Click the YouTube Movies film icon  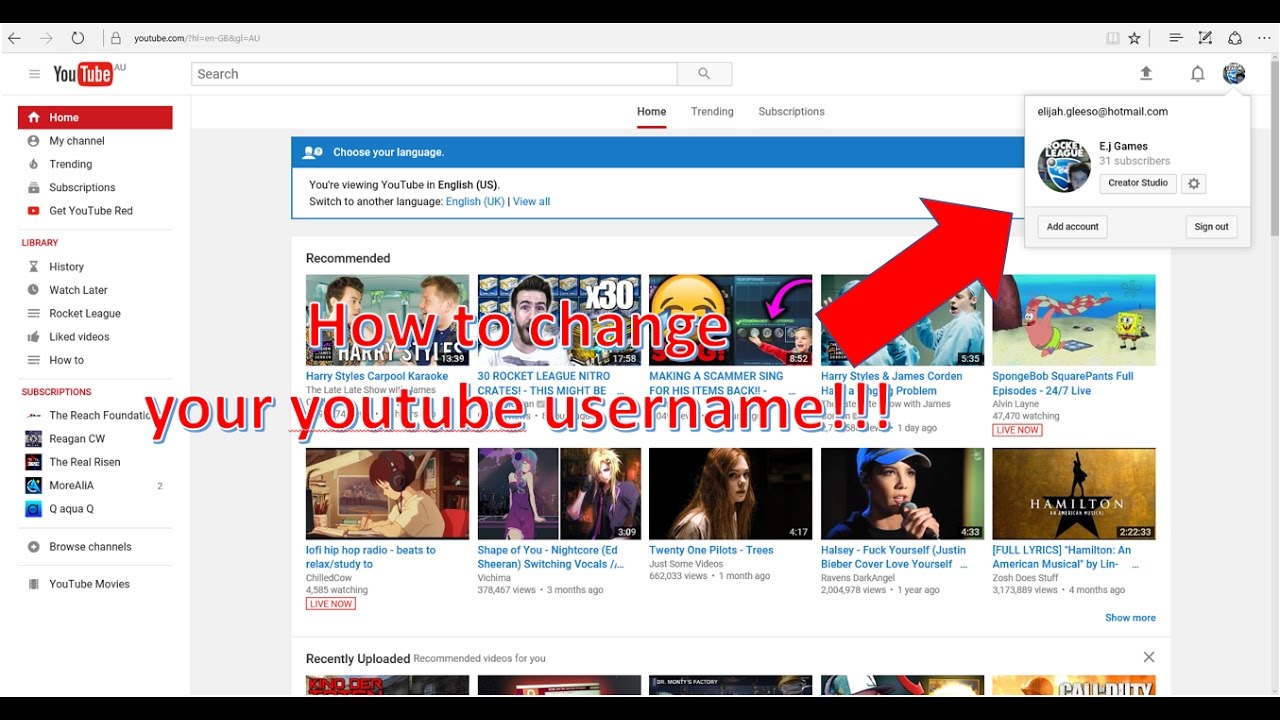33,584
